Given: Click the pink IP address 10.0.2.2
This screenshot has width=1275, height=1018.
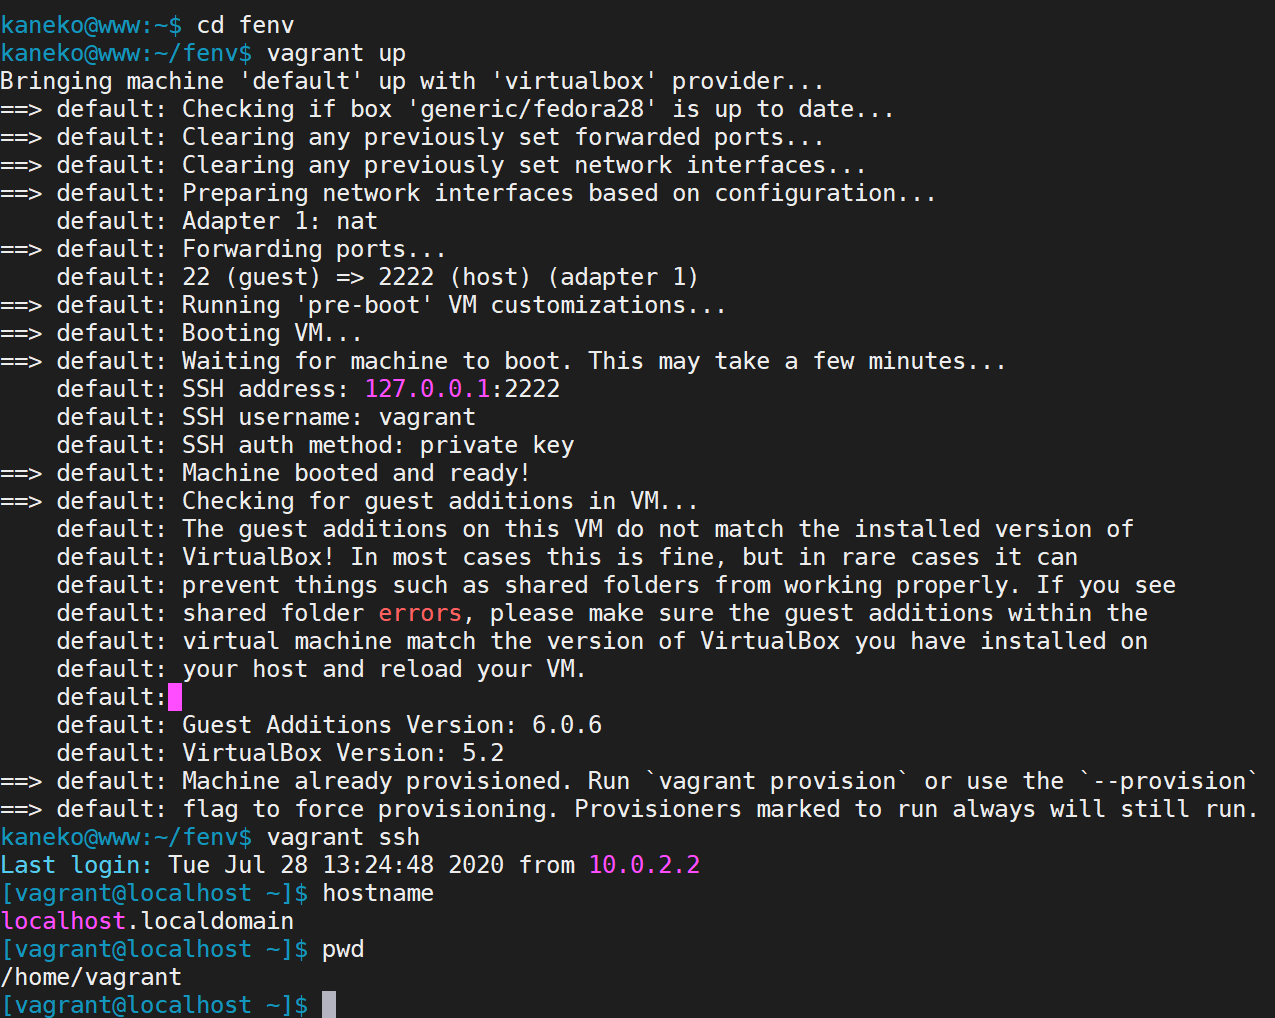Looking at the screenshot, I should click(x=644, y=865).
